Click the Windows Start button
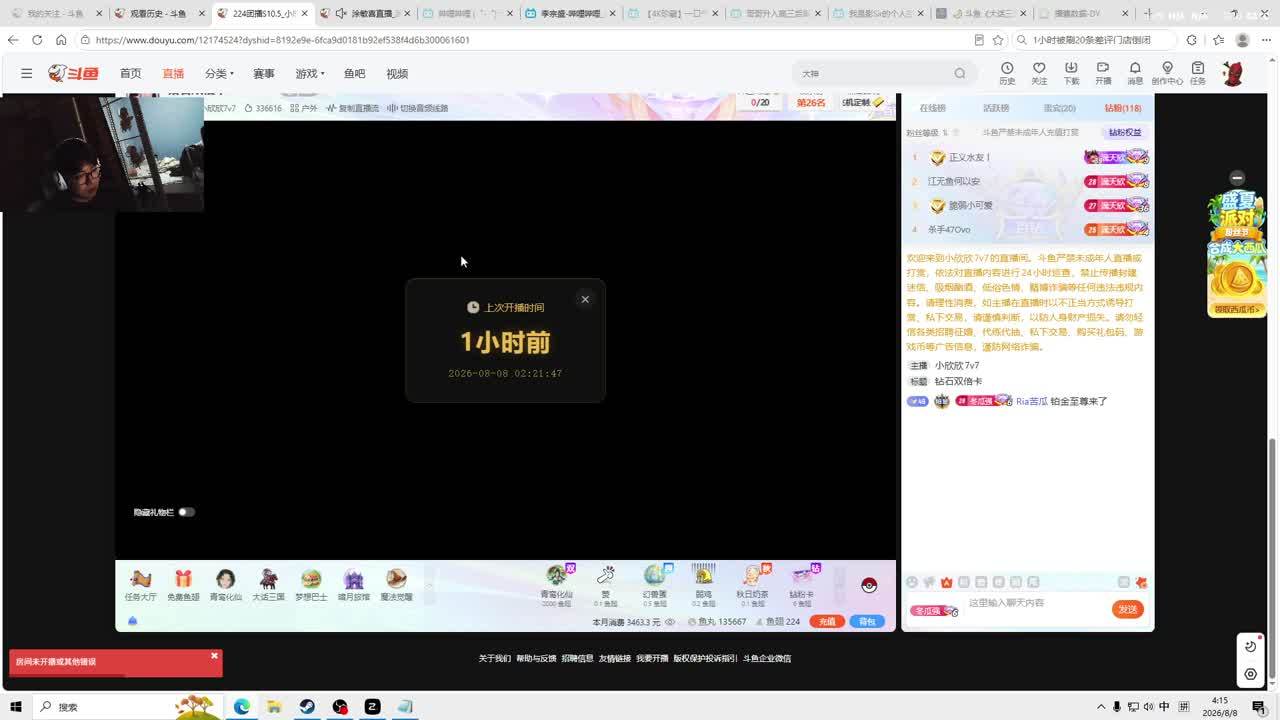 point(16,707)
